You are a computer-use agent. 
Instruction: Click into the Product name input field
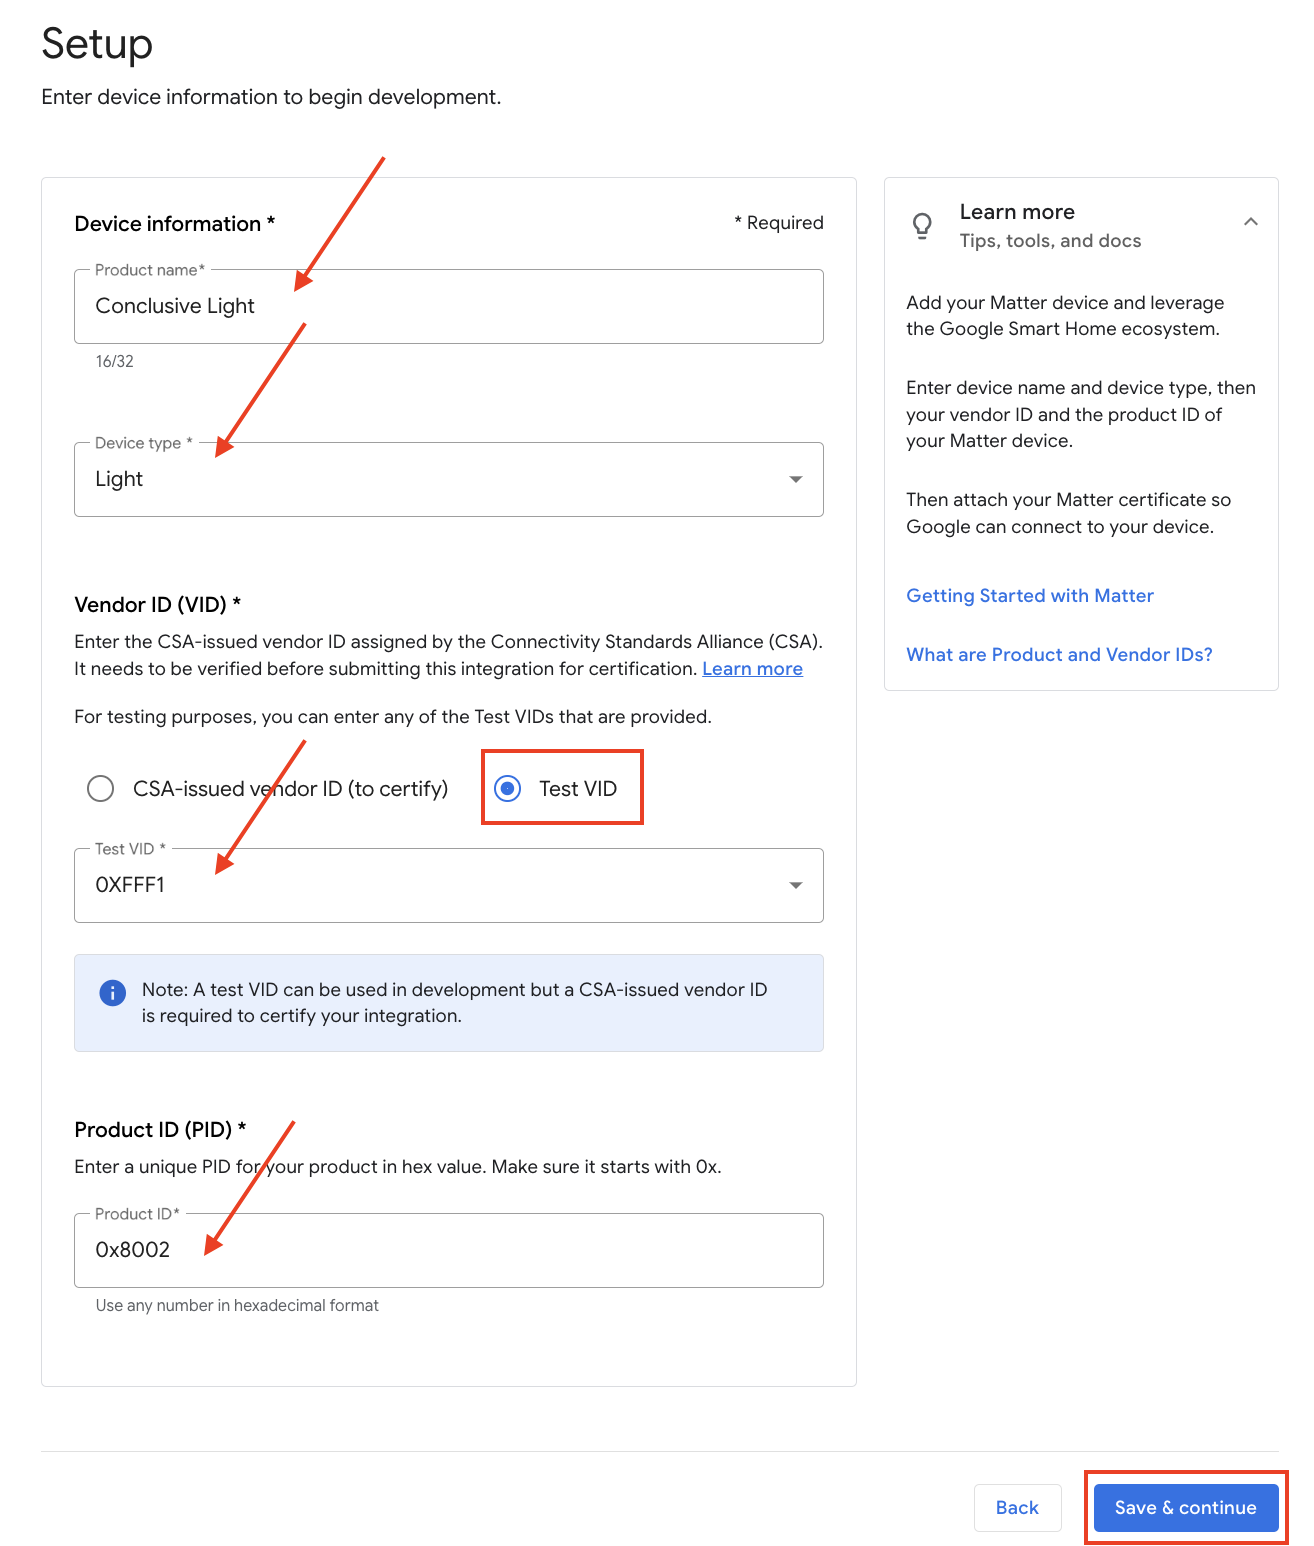click(x=449, y=306)
